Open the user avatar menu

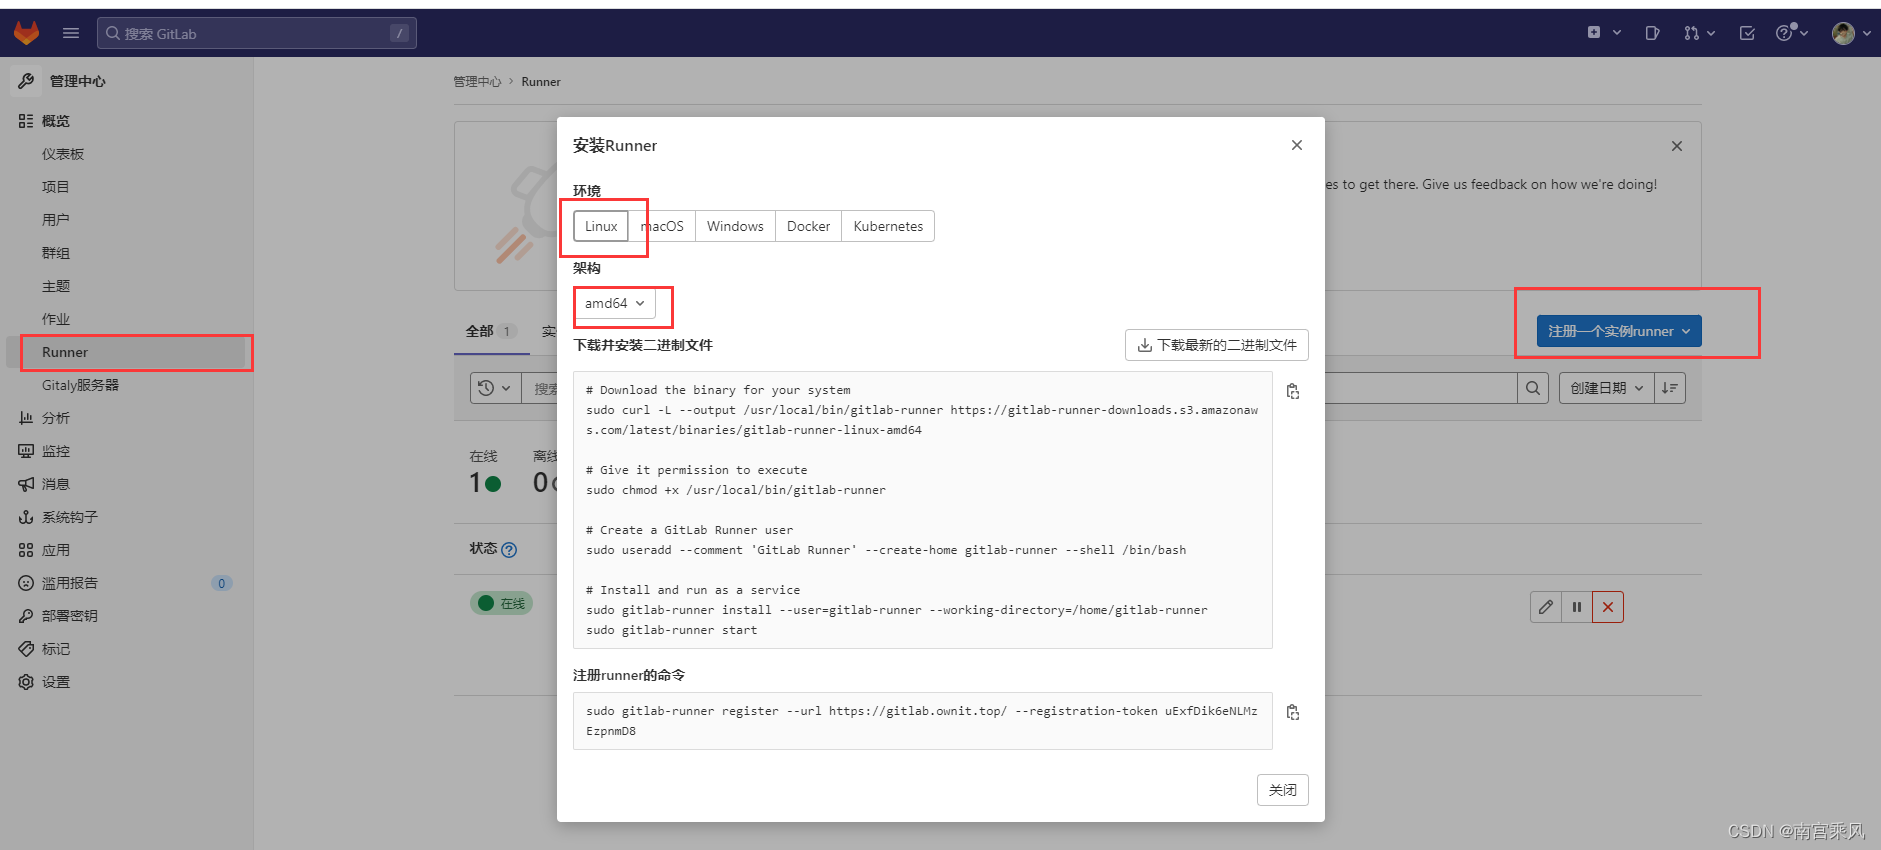click(1851, 33)
